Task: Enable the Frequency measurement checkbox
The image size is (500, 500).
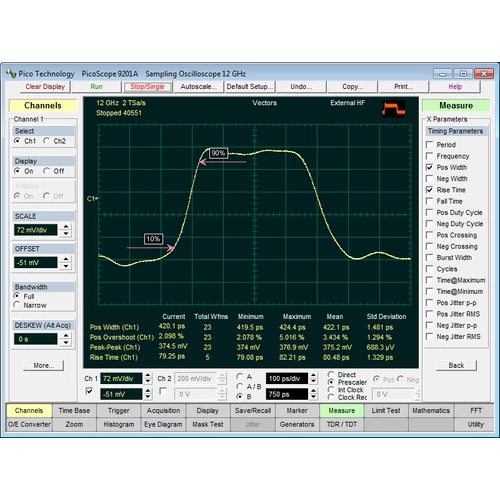Action: click(430, 156)
